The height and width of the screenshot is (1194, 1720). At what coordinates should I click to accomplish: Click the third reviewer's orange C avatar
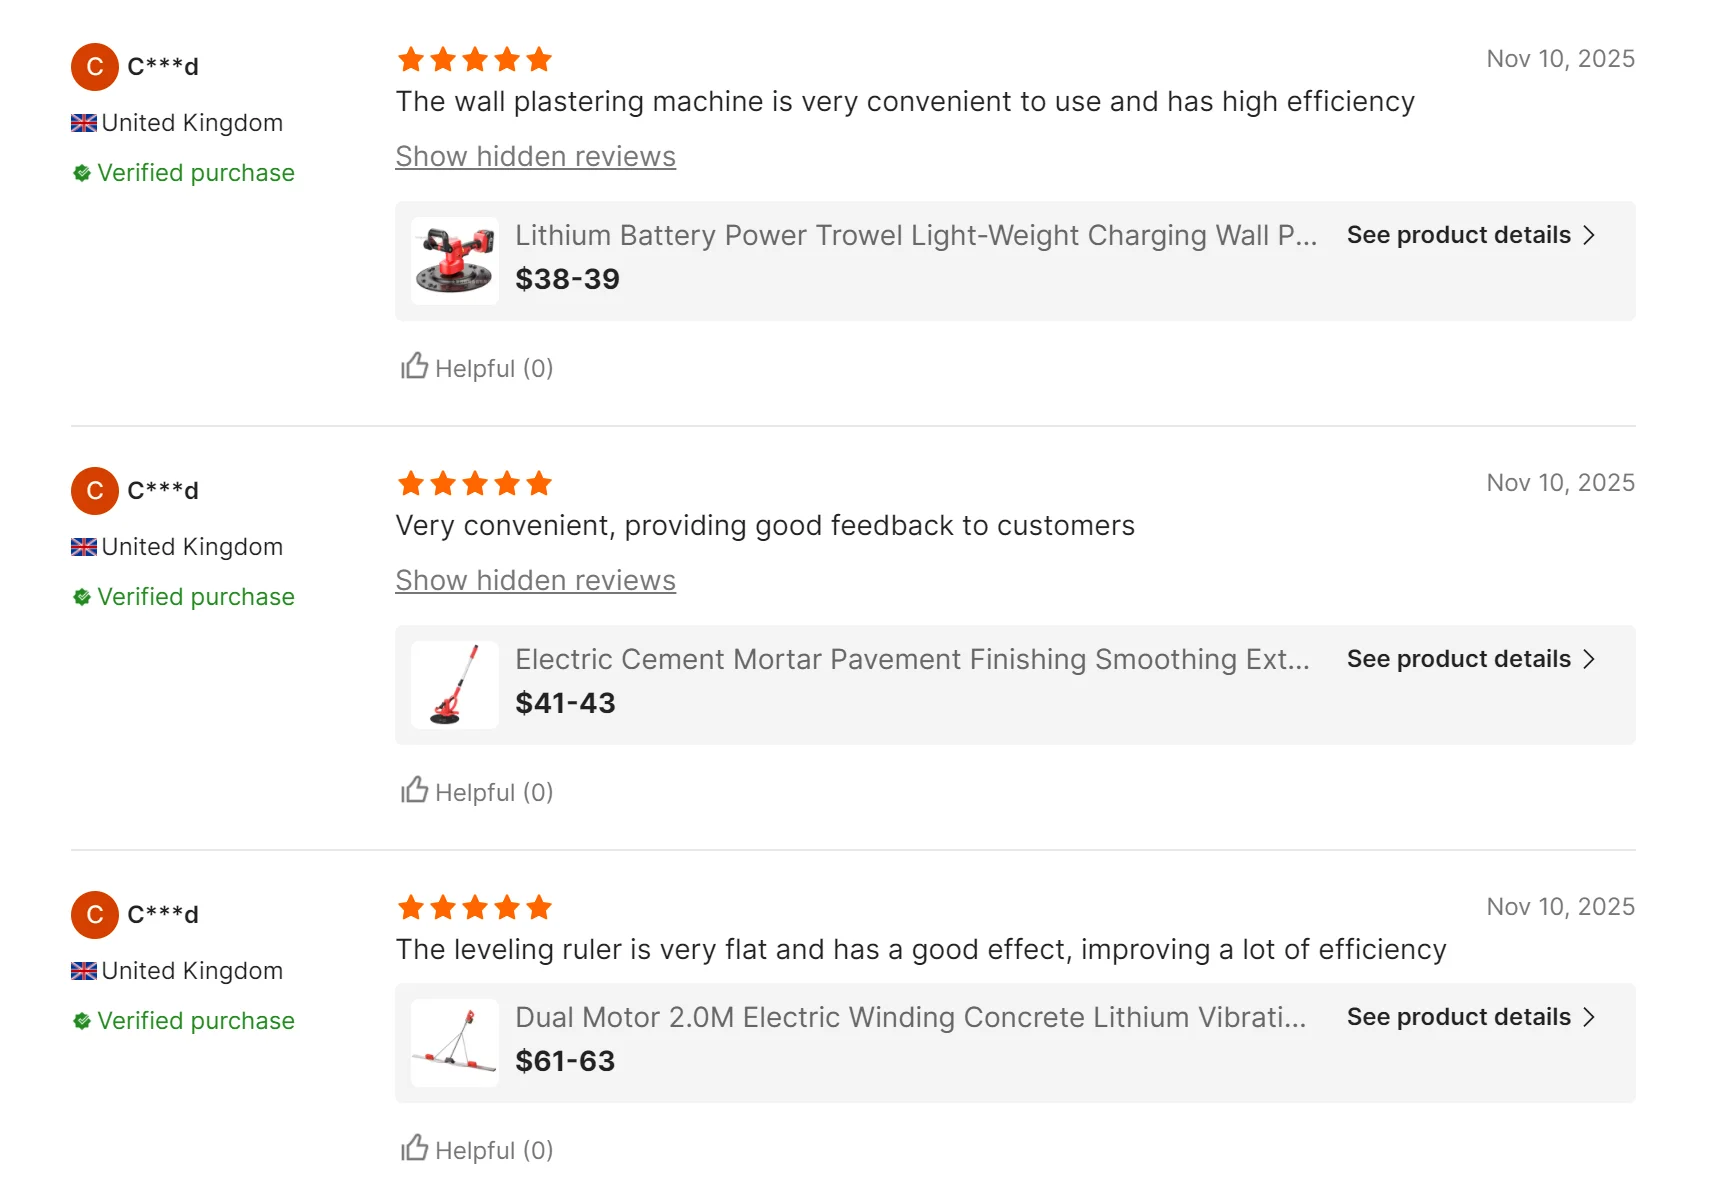point(95,914)
